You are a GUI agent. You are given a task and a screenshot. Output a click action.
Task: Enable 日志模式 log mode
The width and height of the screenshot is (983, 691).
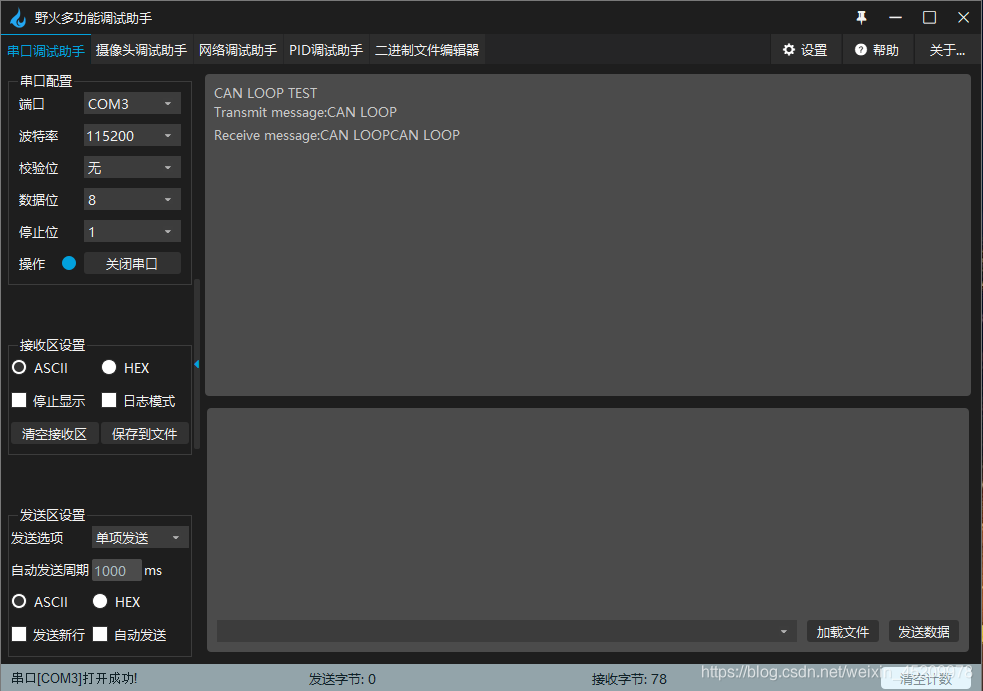108,400
